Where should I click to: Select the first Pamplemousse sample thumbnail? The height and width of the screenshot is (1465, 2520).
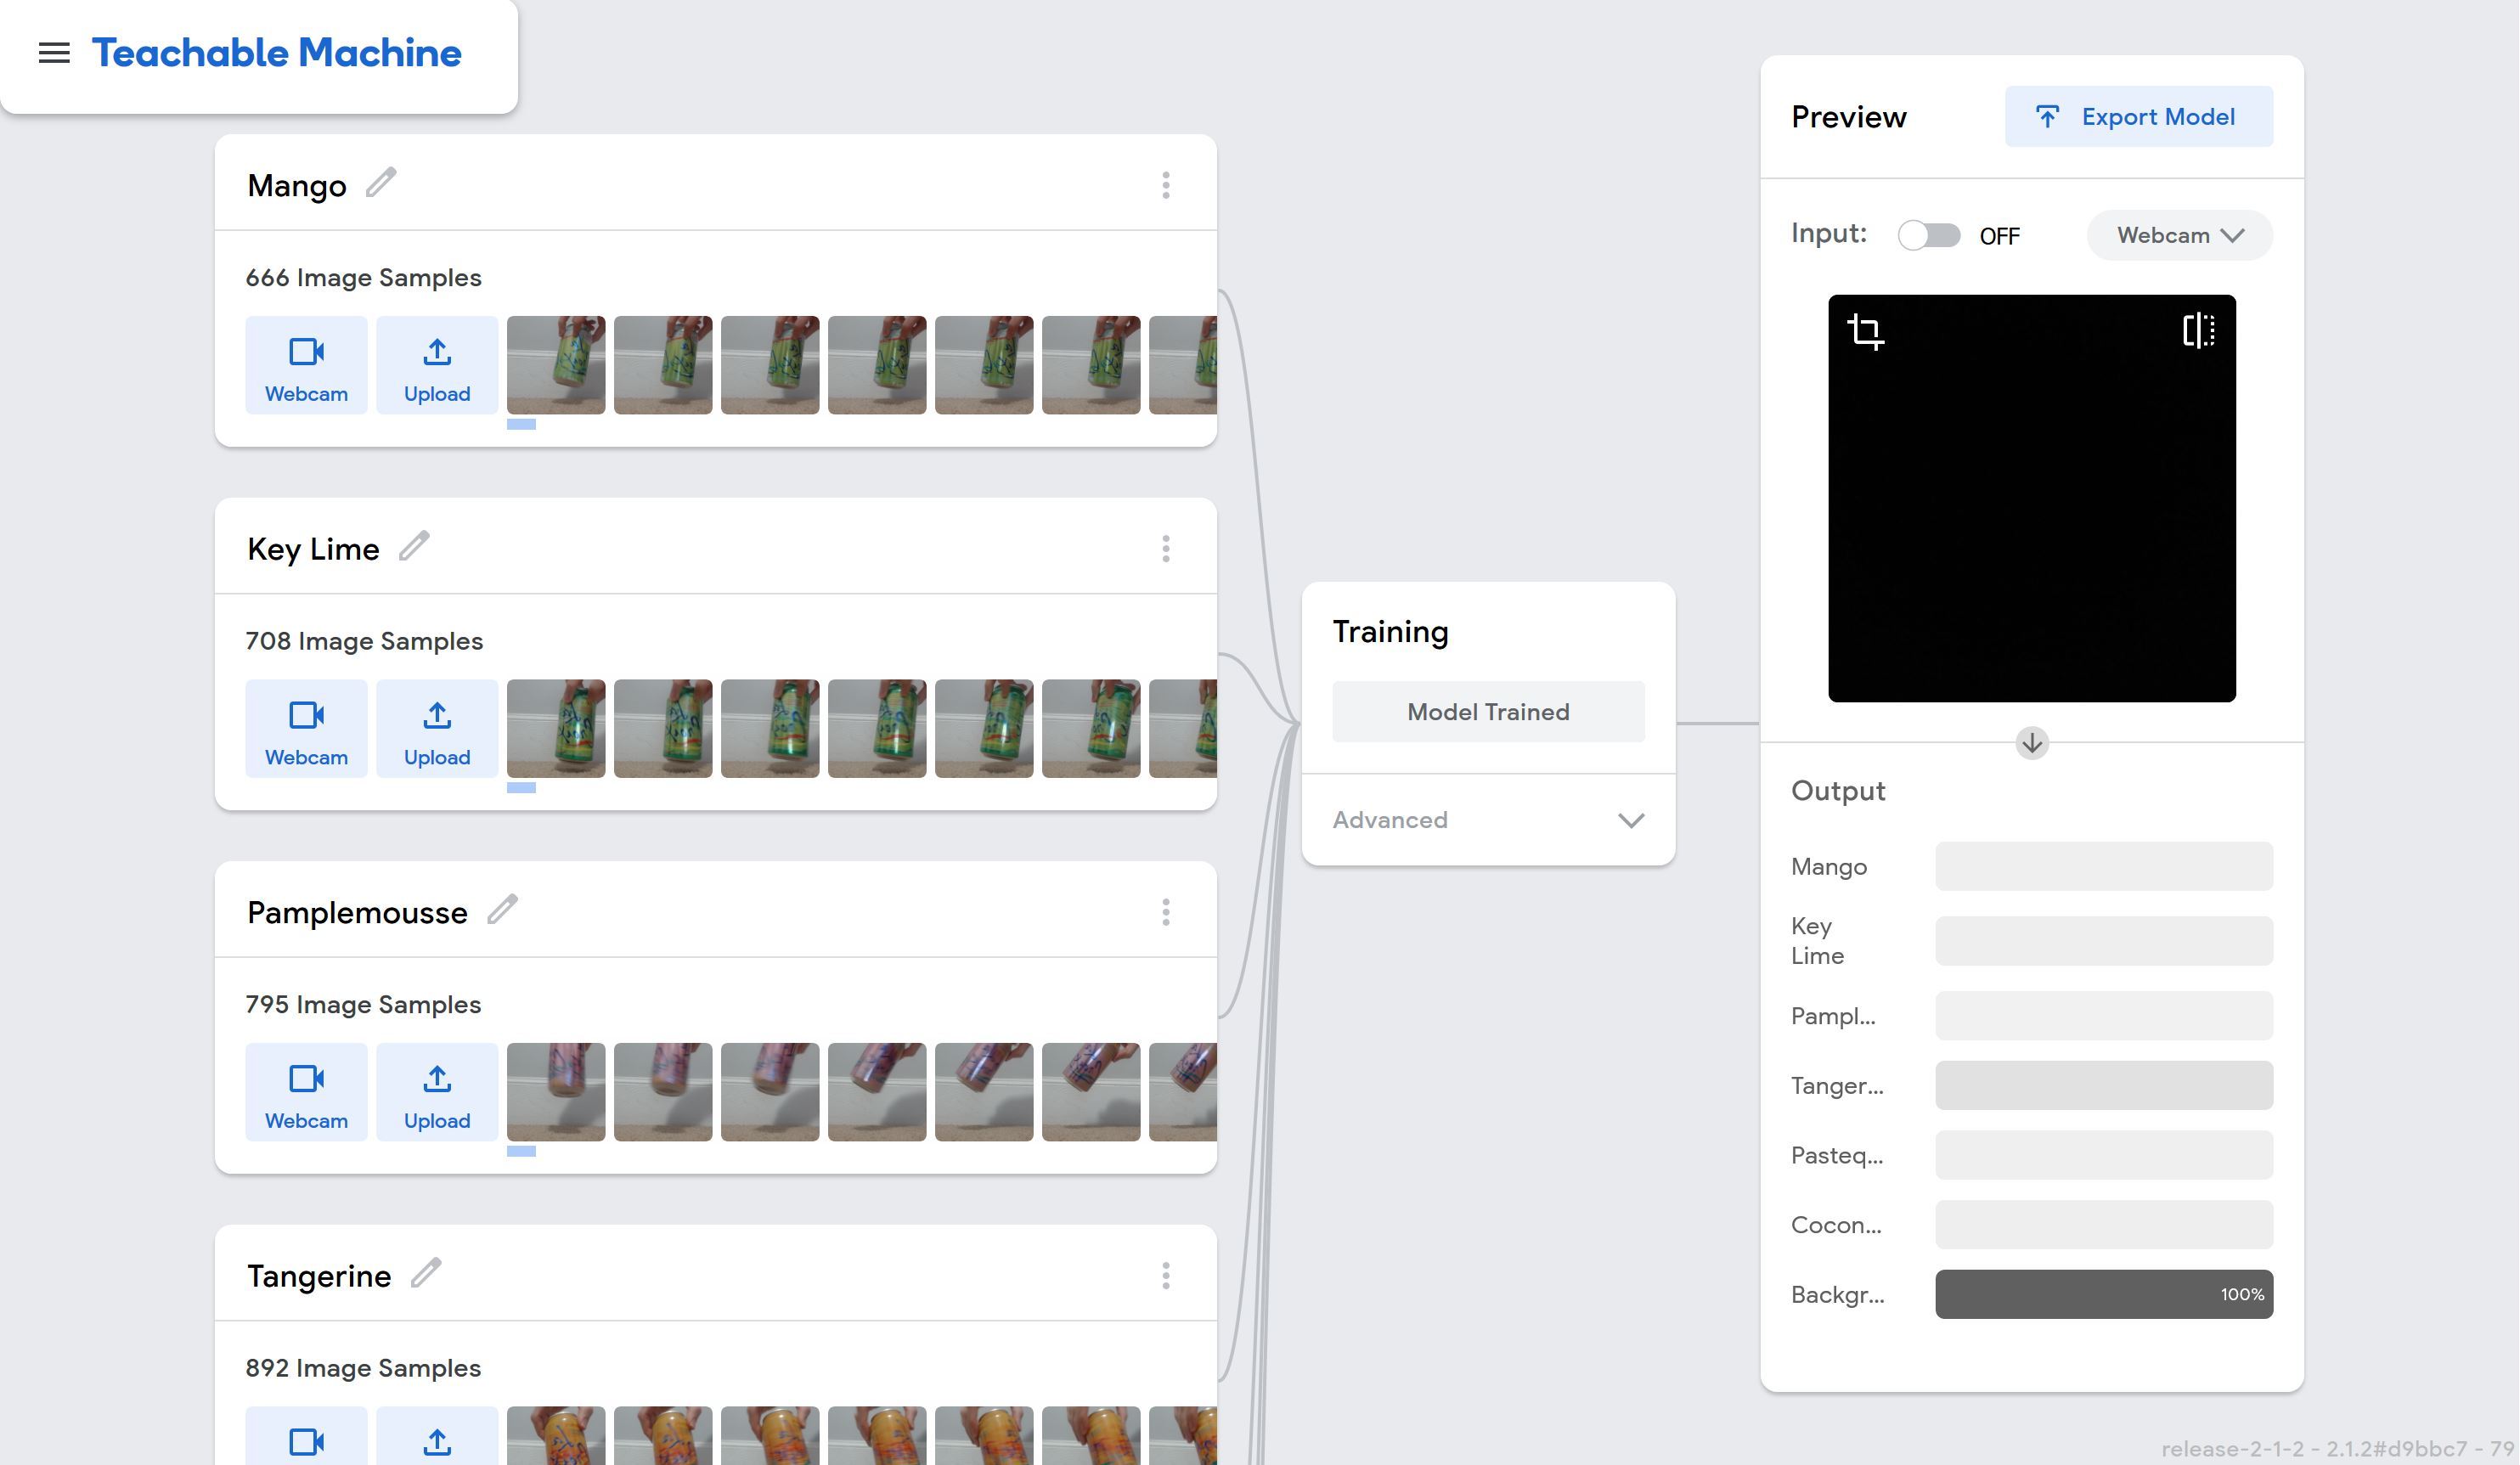(553, 1090)
